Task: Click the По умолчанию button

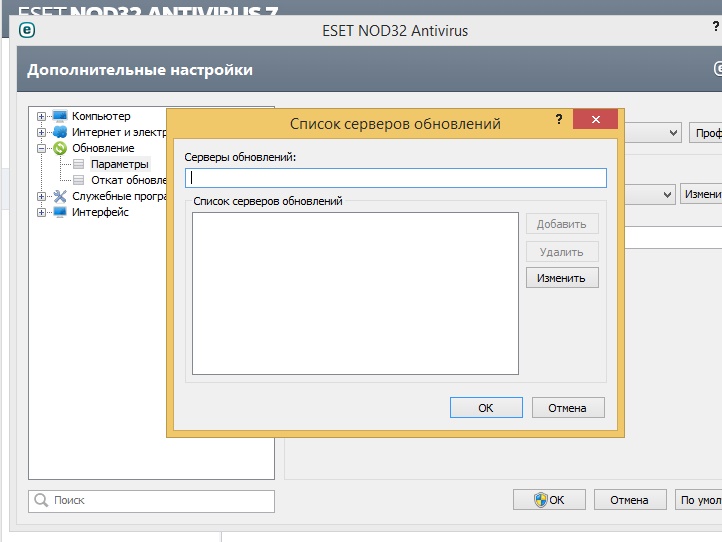Action: pyautogui.click(x=699, y=500)
